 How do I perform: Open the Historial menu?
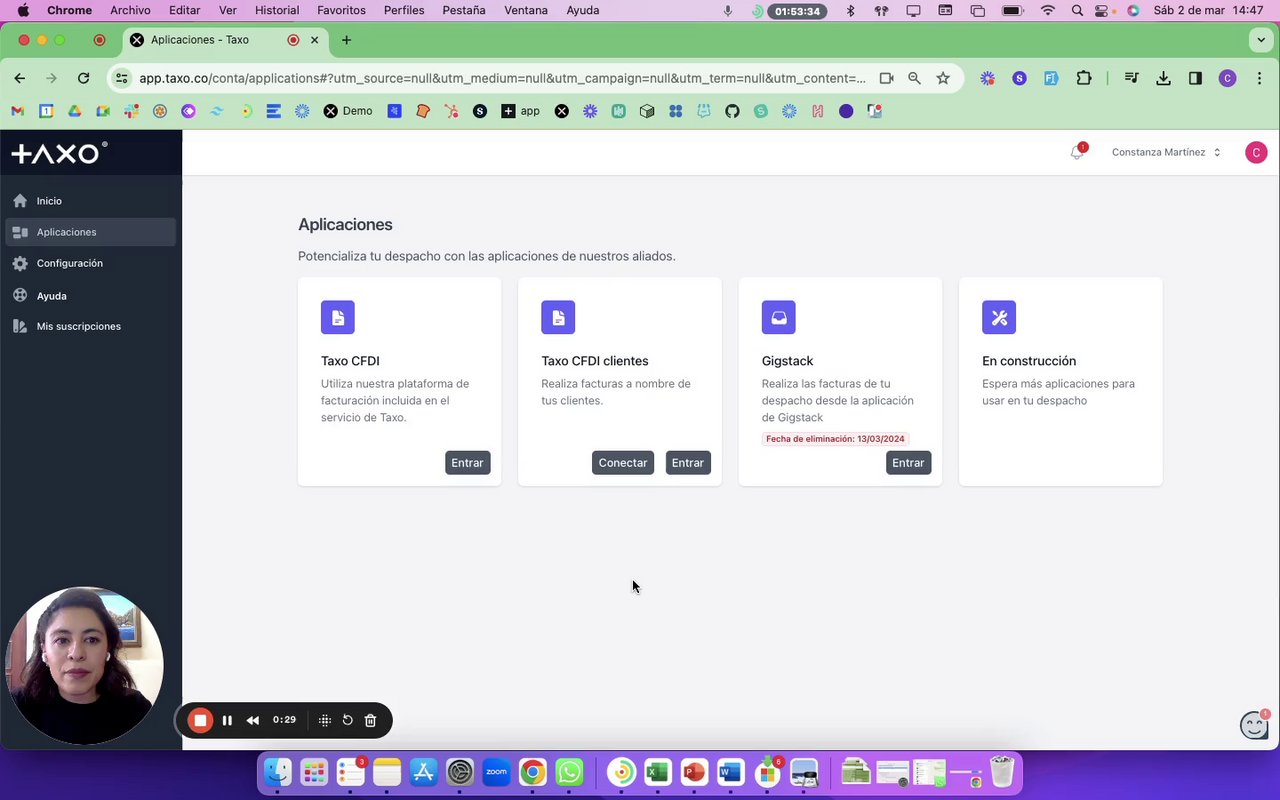point(277,10)
